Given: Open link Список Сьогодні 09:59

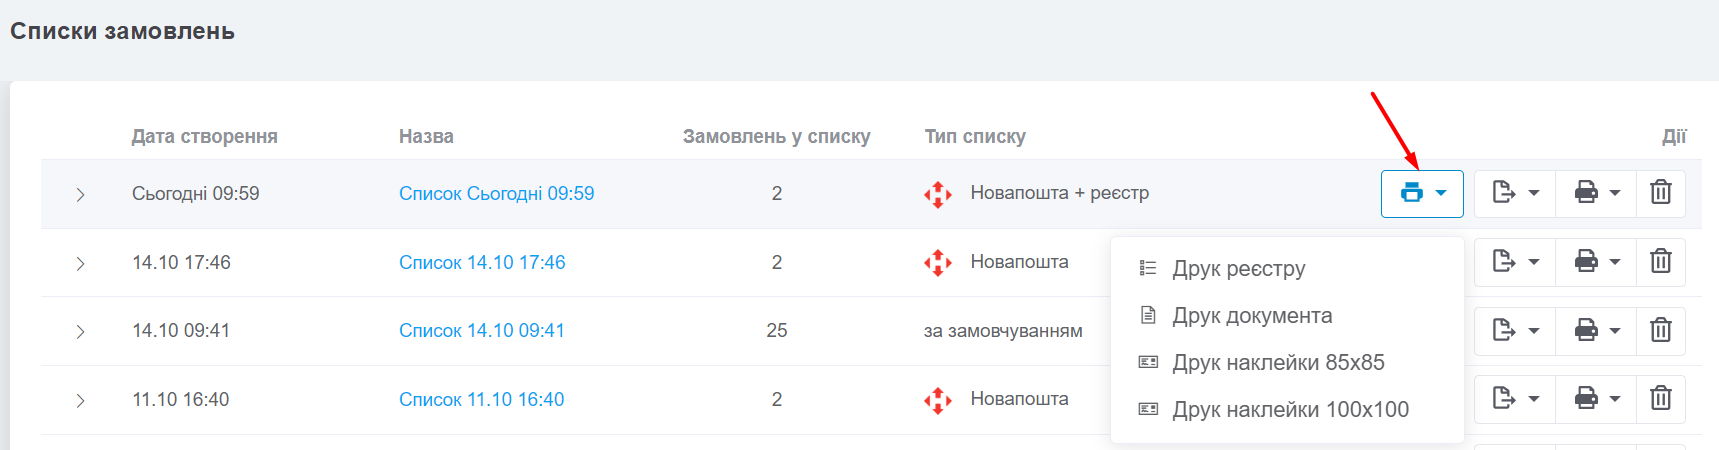Looking at the screenshot, I should [x=496, y=193].
